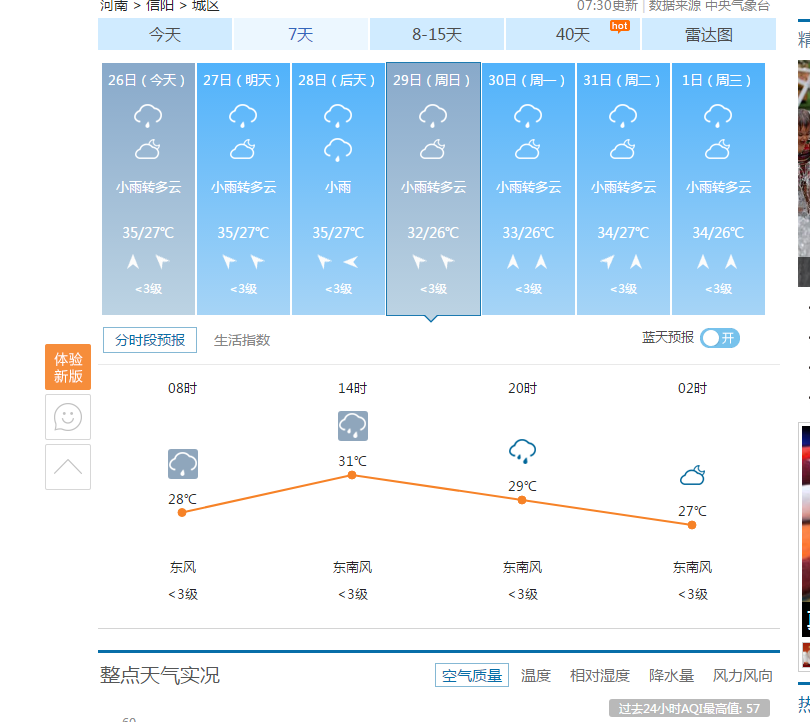Click the rain icon on 26日 card
Screen dimensions: 810x722
[148, 116]
